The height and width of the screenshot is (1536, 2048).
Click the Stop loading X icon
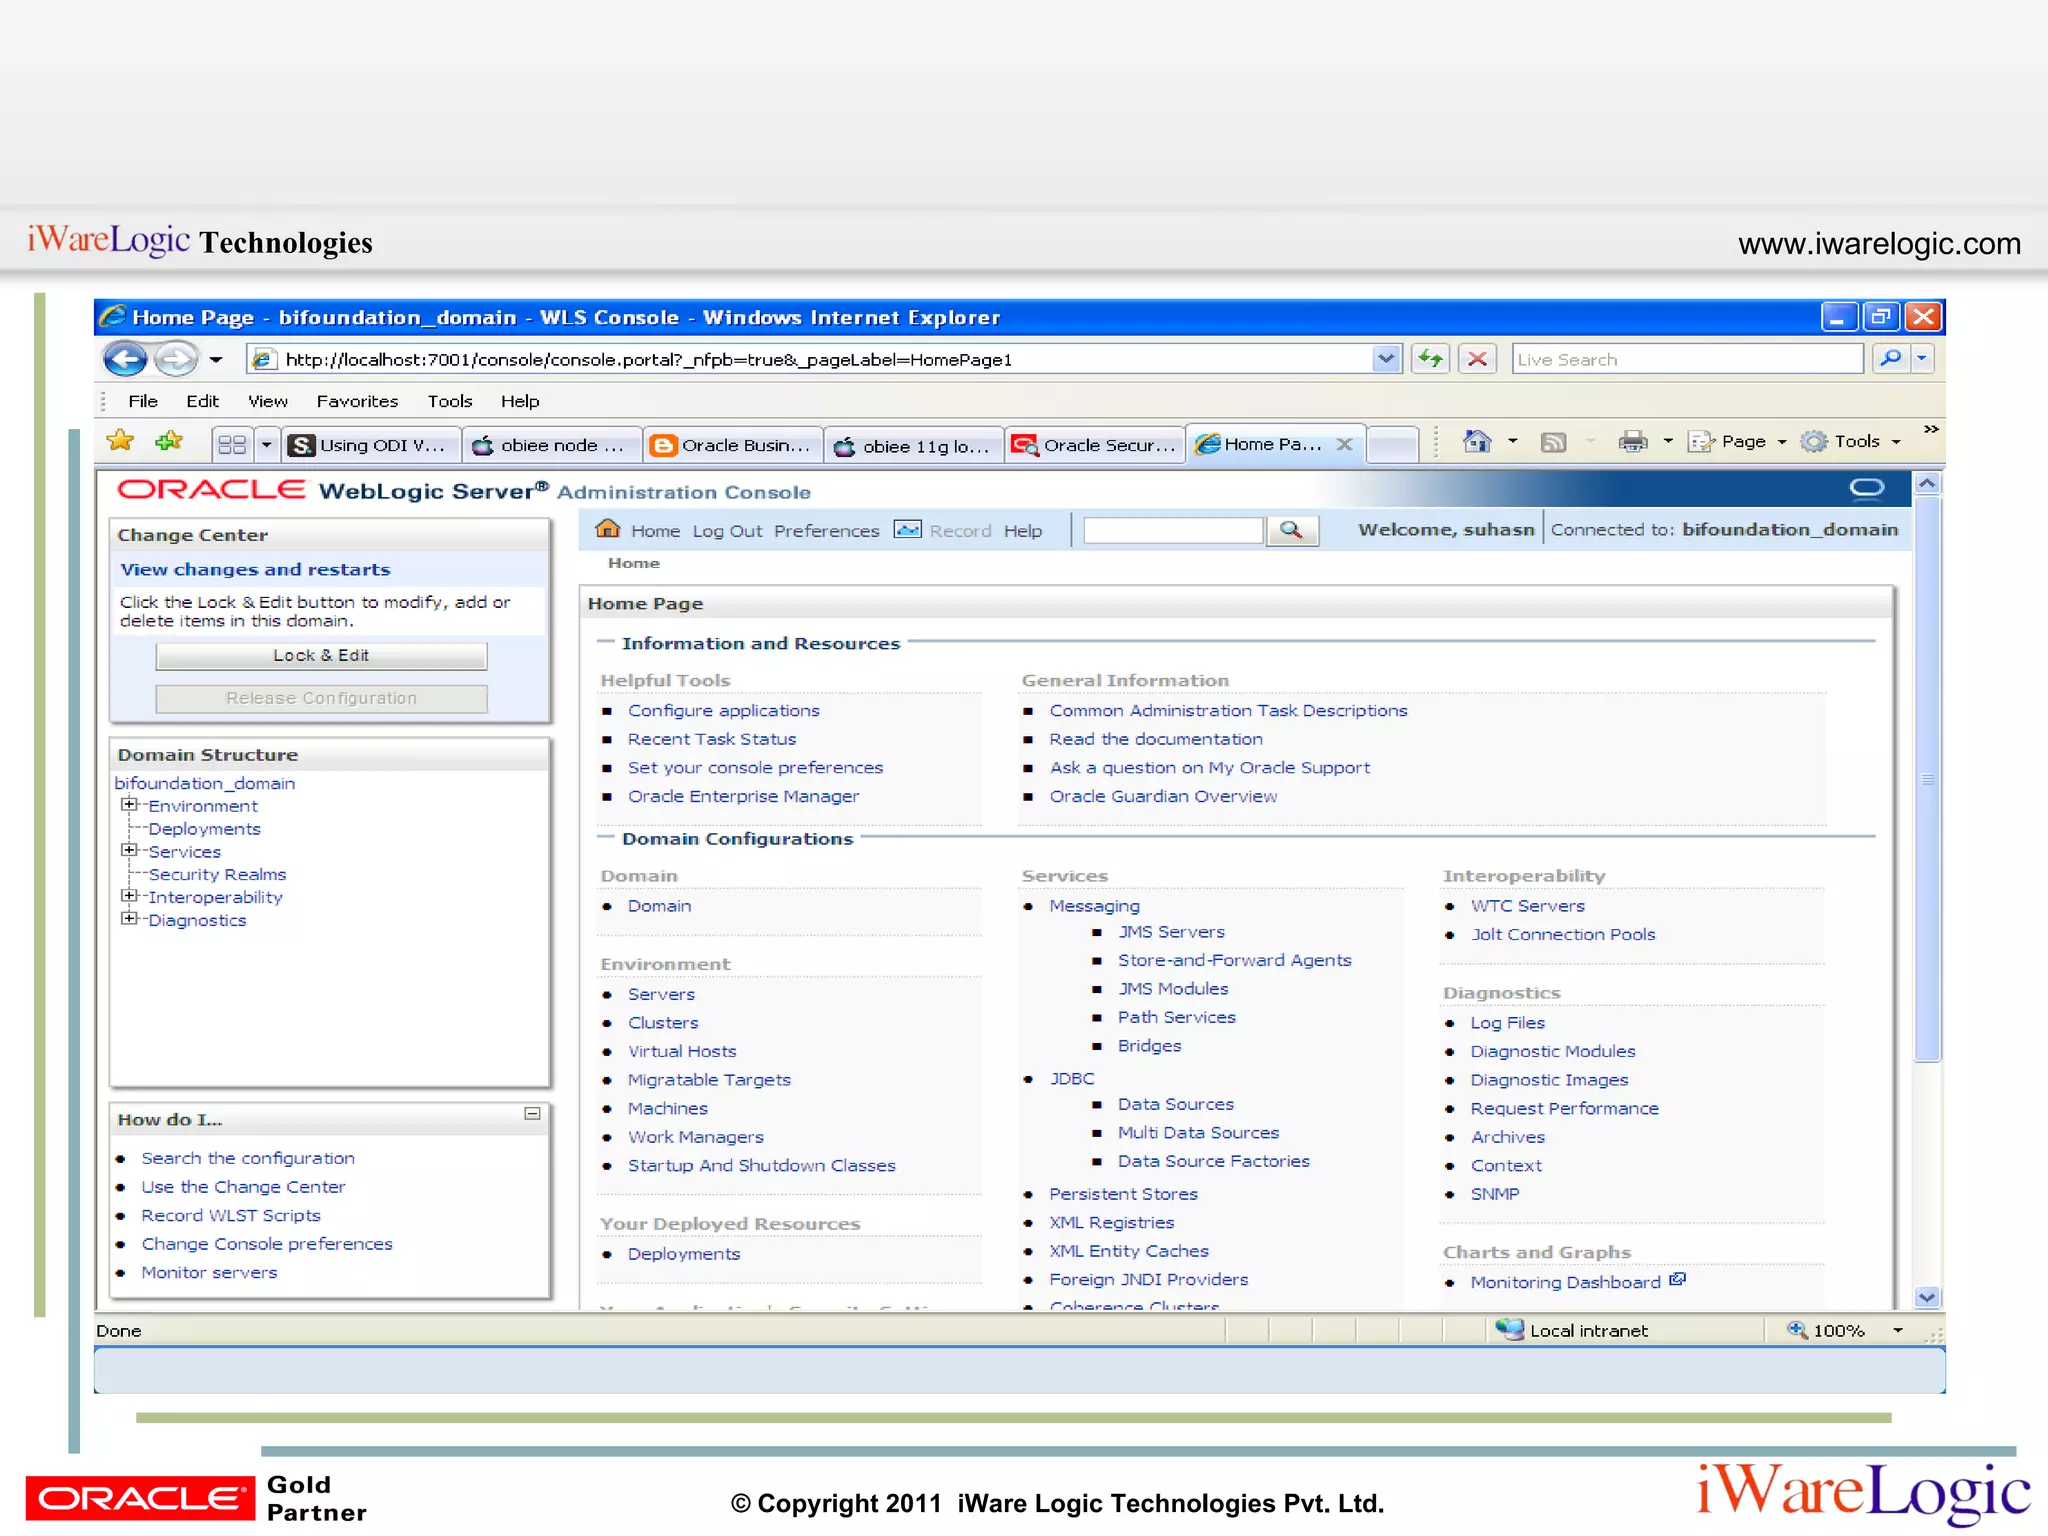pyautogui.click(x=1477, y=359)
